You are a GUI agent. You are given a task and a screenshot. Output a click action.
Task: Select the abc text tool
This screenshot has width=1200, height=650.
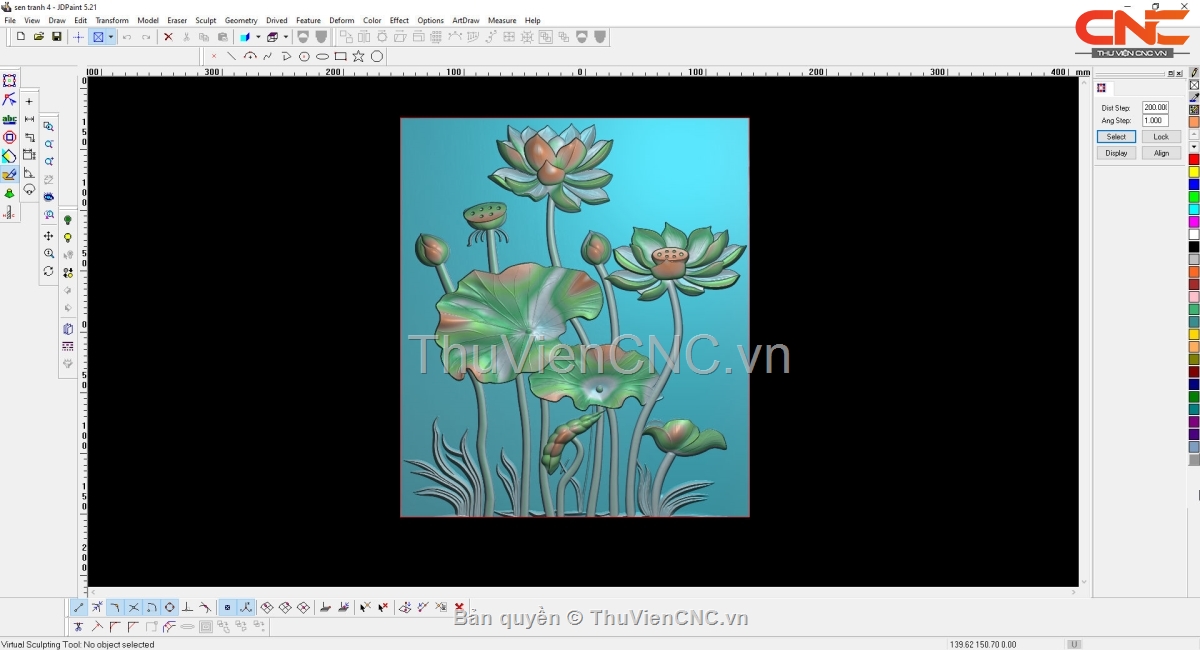(x=9, y=119)
